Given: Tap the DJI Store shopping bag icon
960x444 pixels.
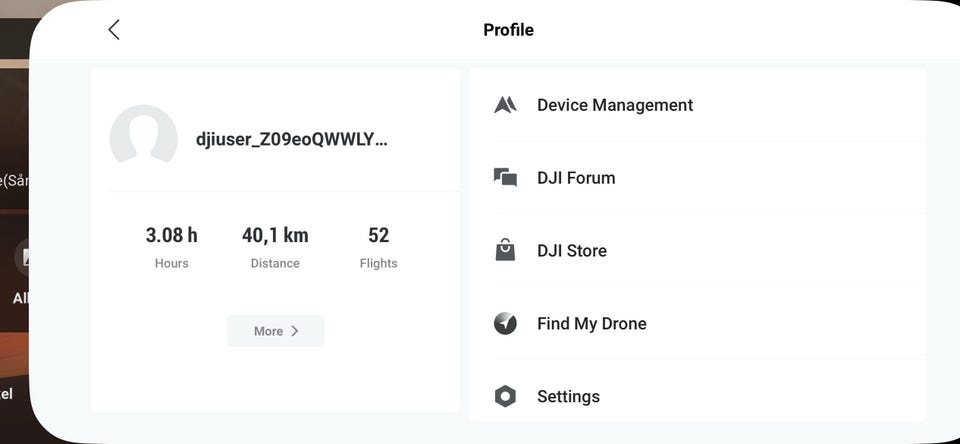Looking at the screenshot, I should (505, 250).
